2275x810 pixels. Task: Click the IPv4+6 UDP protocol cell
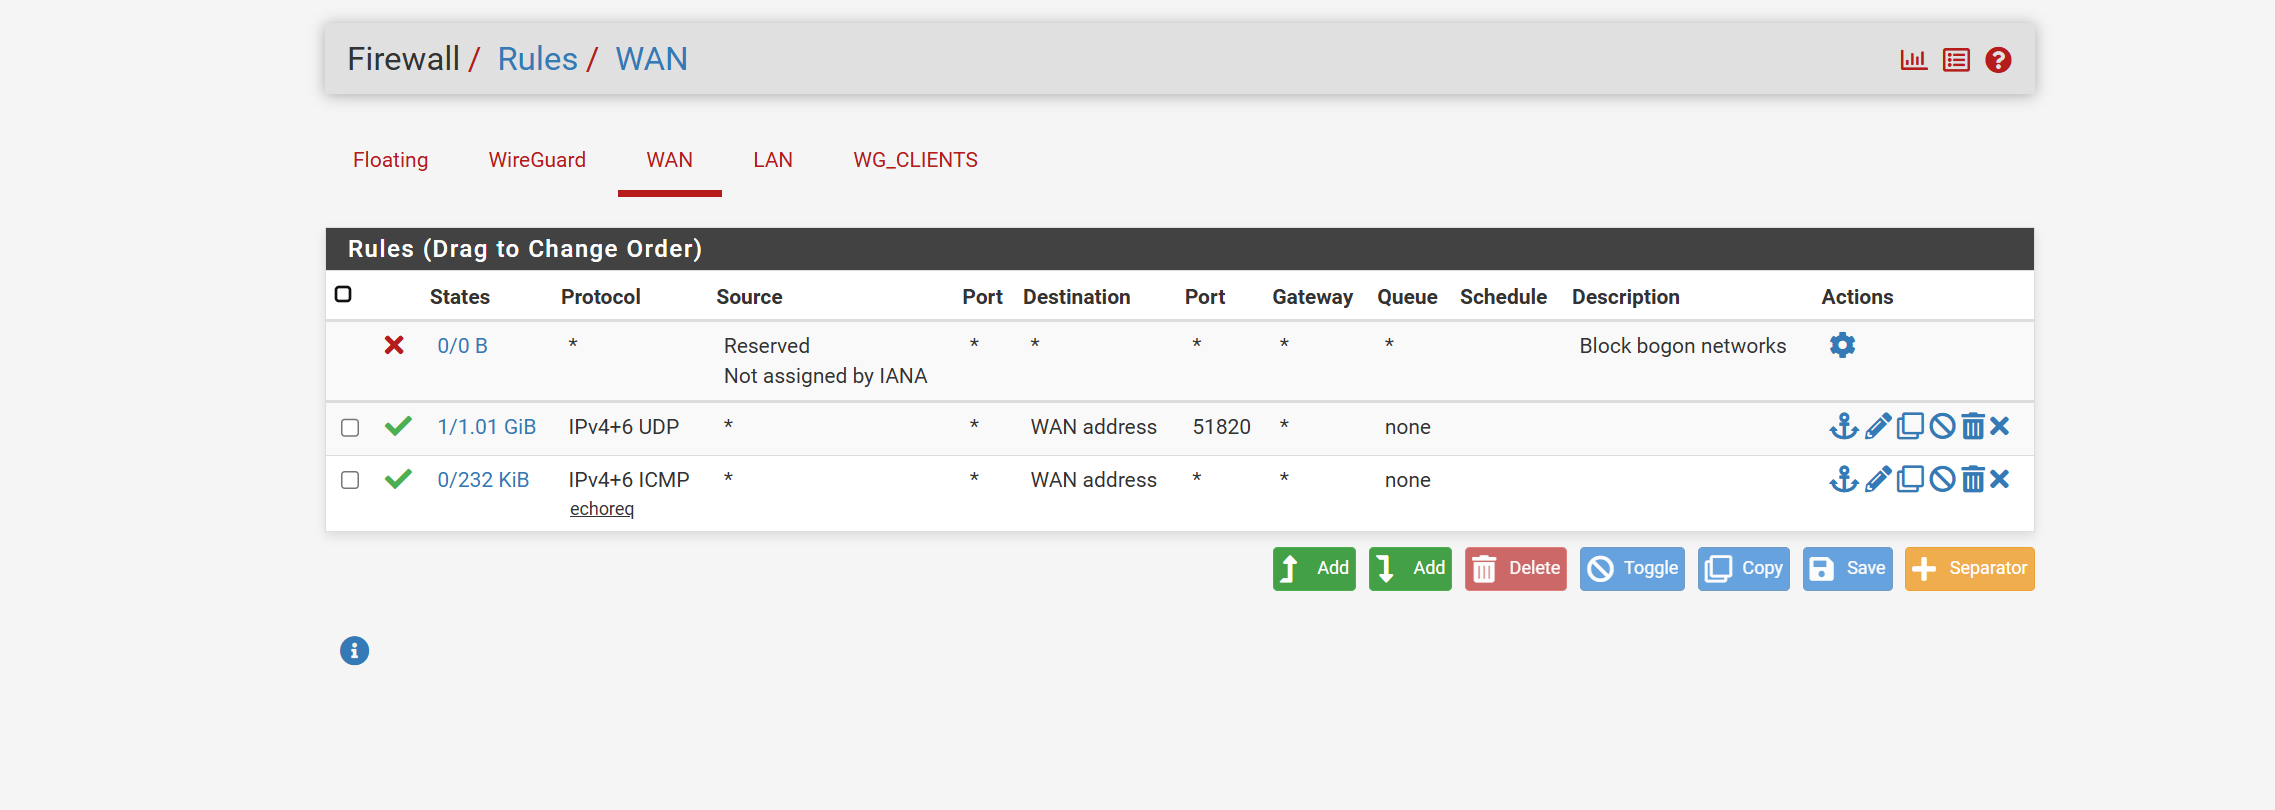click(x=624, y=427)
